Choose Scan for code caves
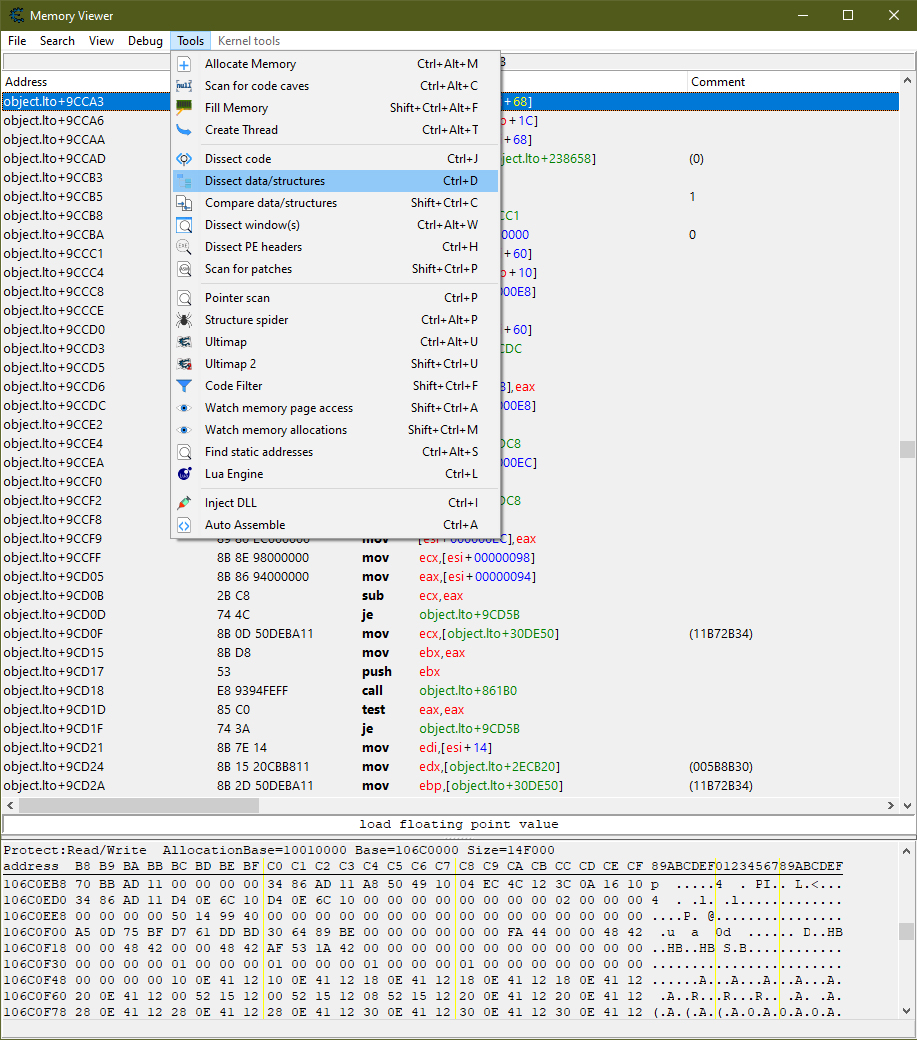Screen dimensions: 917x1040 257,86
